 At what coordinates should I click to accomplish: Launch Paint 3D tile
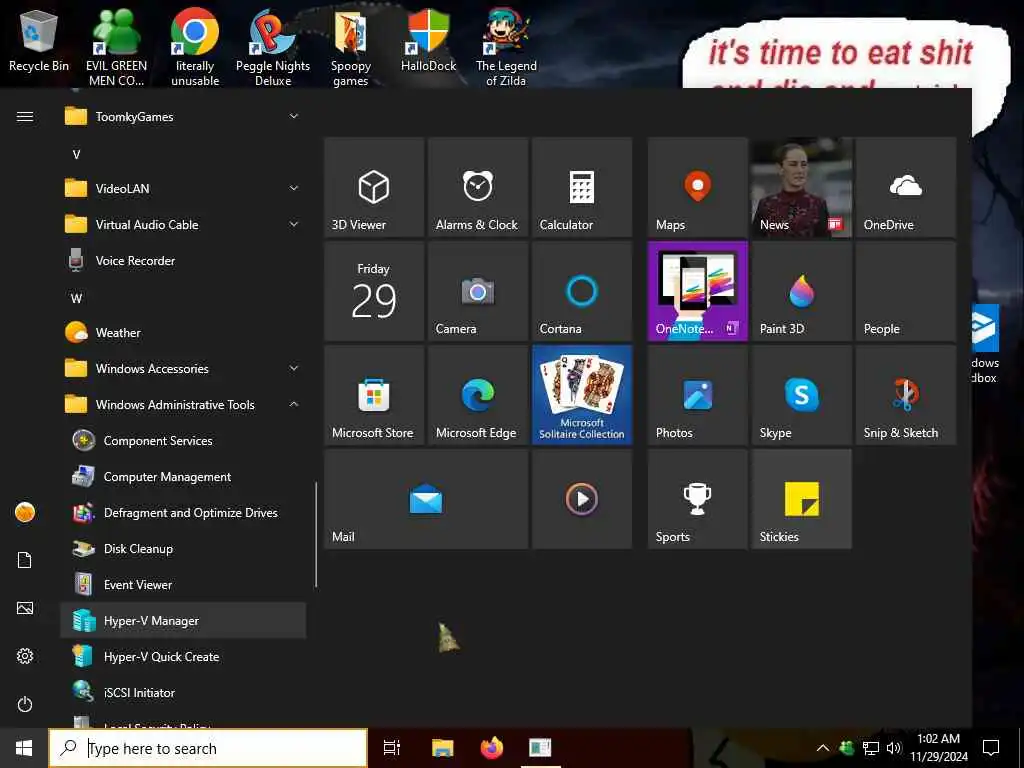801,291
